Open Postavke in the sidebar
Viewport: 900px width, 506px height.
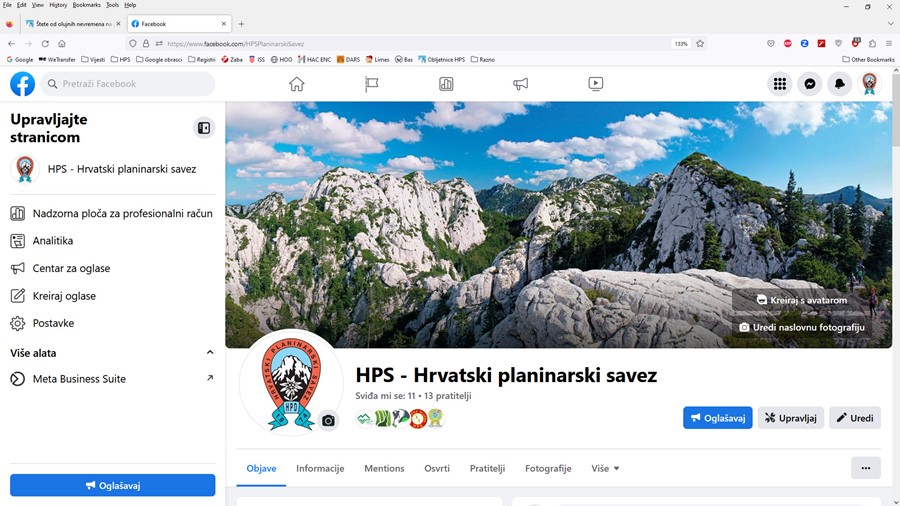click(x=112, y=323)
